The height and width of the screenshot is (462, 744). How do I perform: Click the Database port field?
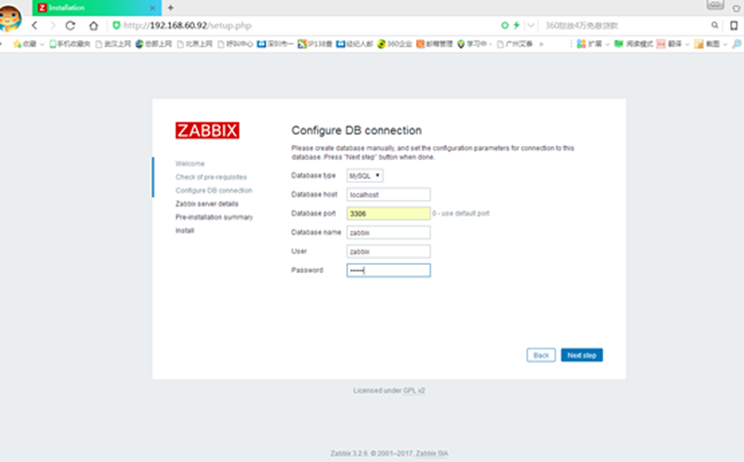tap(389, 213)
